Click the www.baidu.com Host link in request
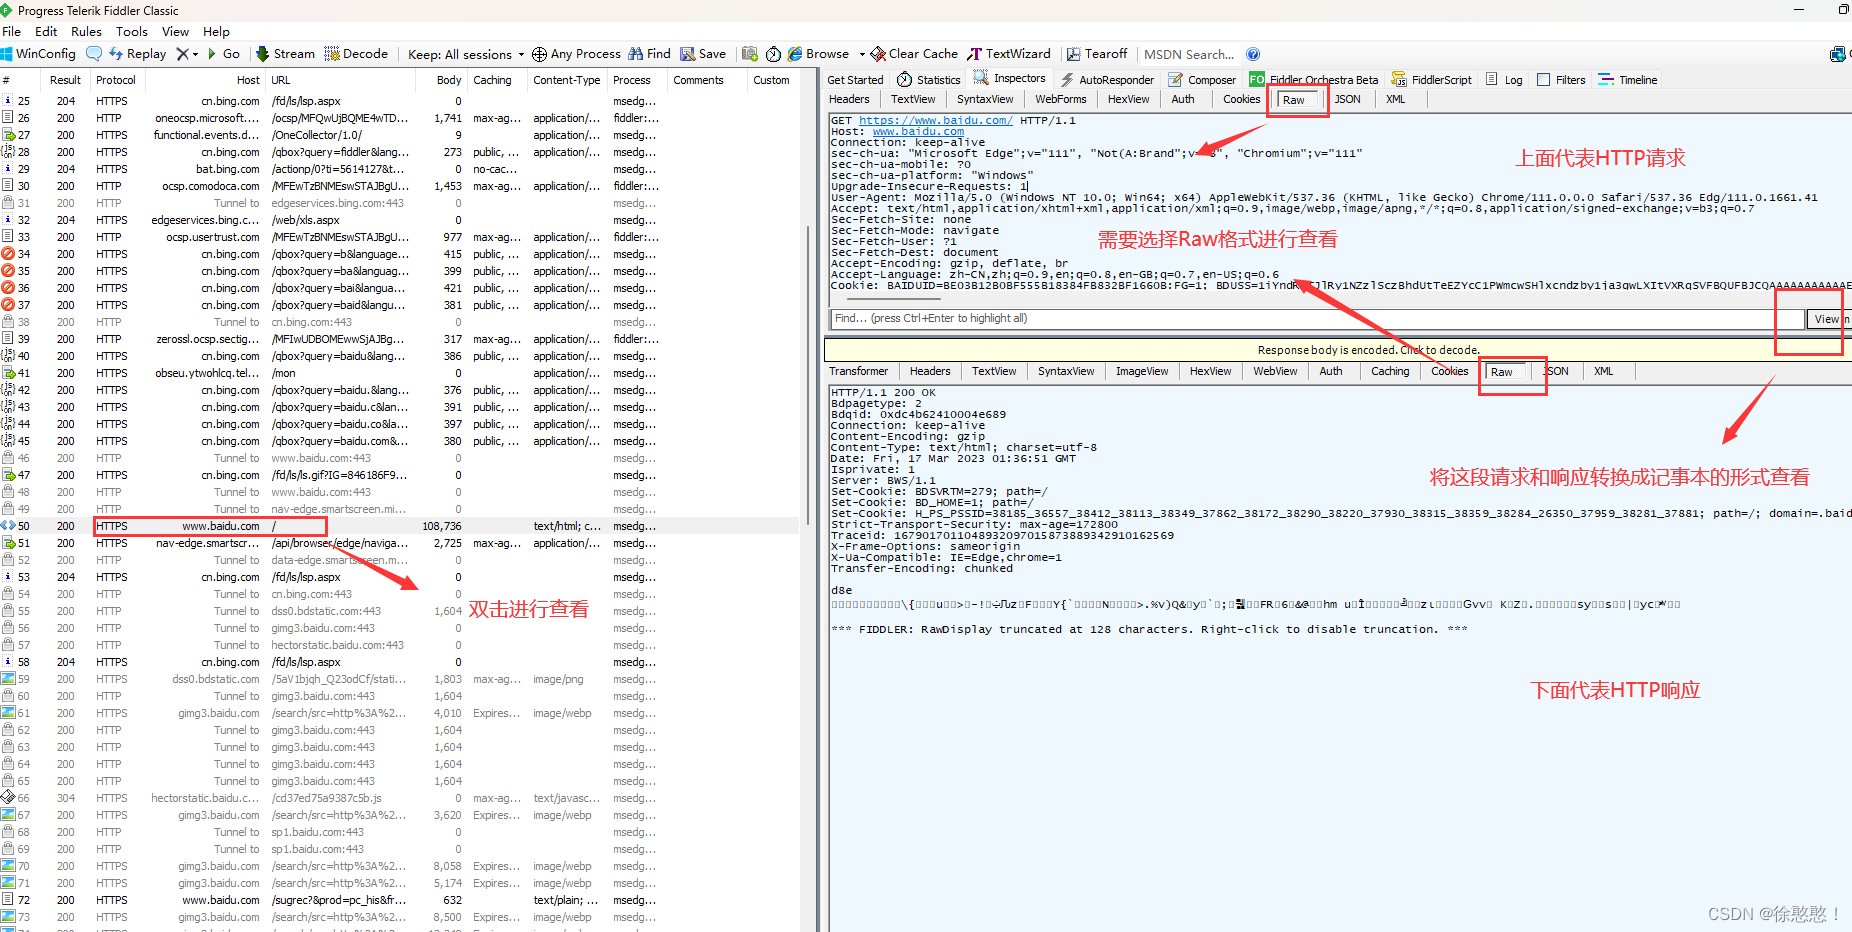 pyautogui.click(x=918, y=131)
